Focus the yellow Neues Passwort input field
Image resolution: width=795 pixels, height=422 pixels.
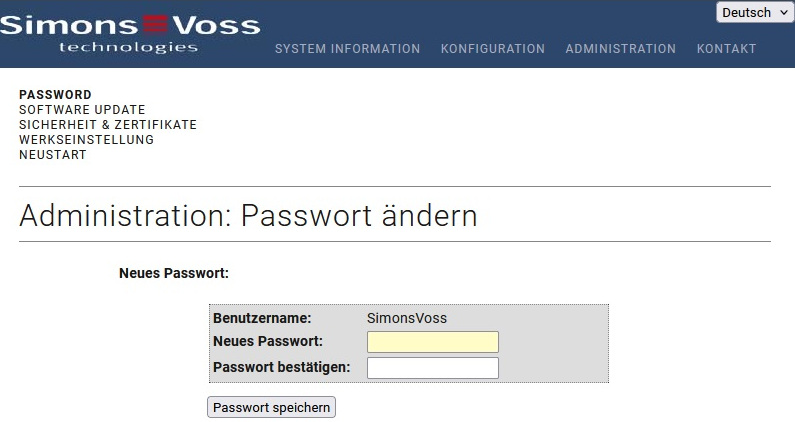433,342
